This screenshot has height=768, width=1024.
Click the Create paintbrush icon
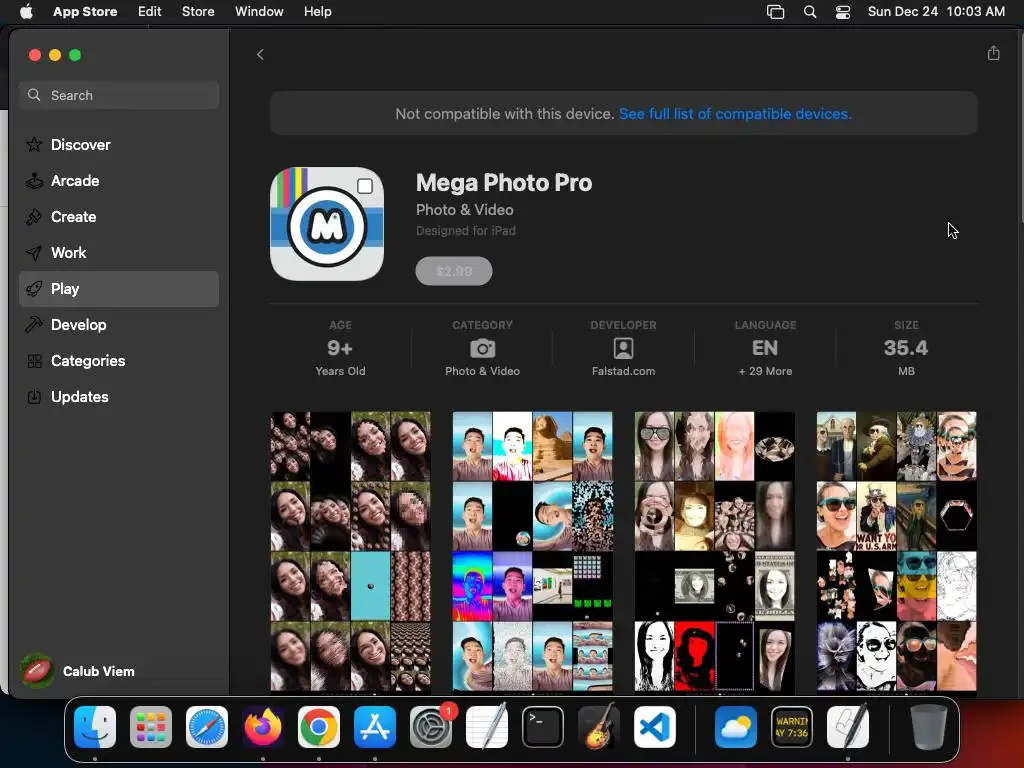[34, 216]
